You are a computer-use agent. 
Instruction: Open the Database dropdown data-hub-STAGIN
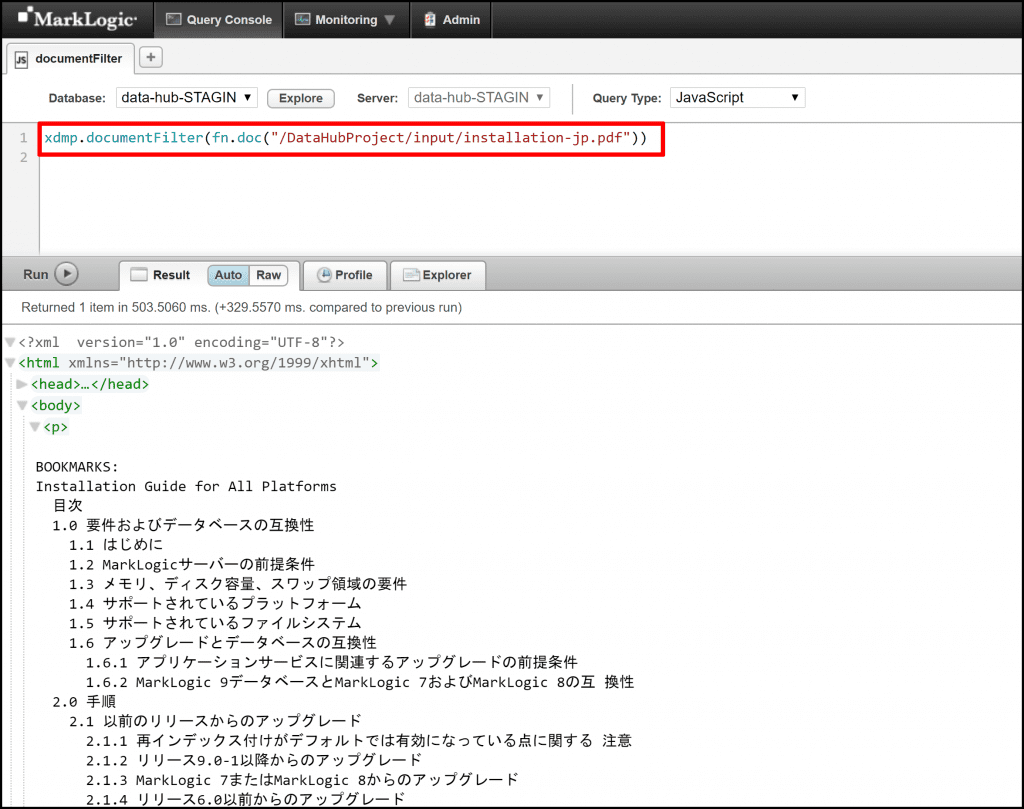(x=187, y=97)
